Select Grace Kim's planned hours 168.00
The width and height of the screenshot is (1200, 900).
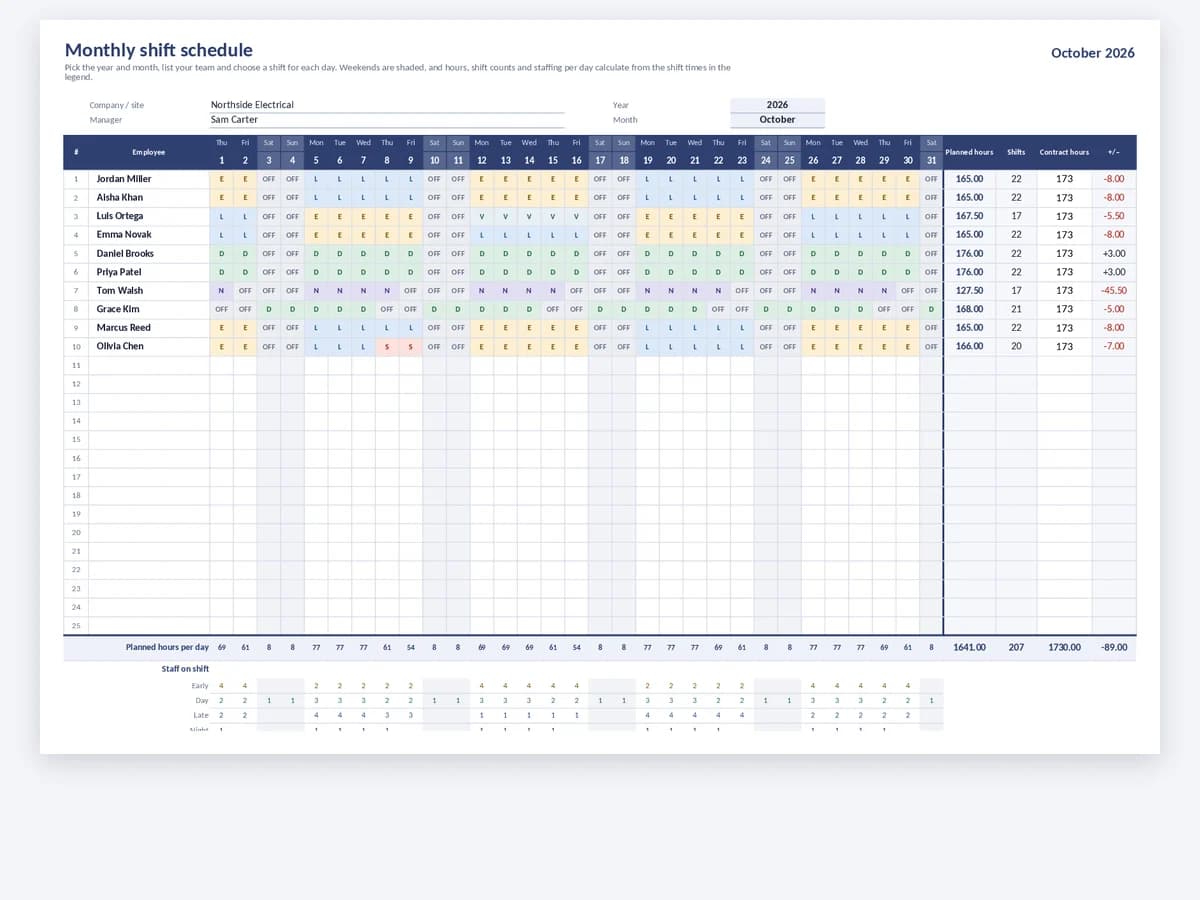969,309
